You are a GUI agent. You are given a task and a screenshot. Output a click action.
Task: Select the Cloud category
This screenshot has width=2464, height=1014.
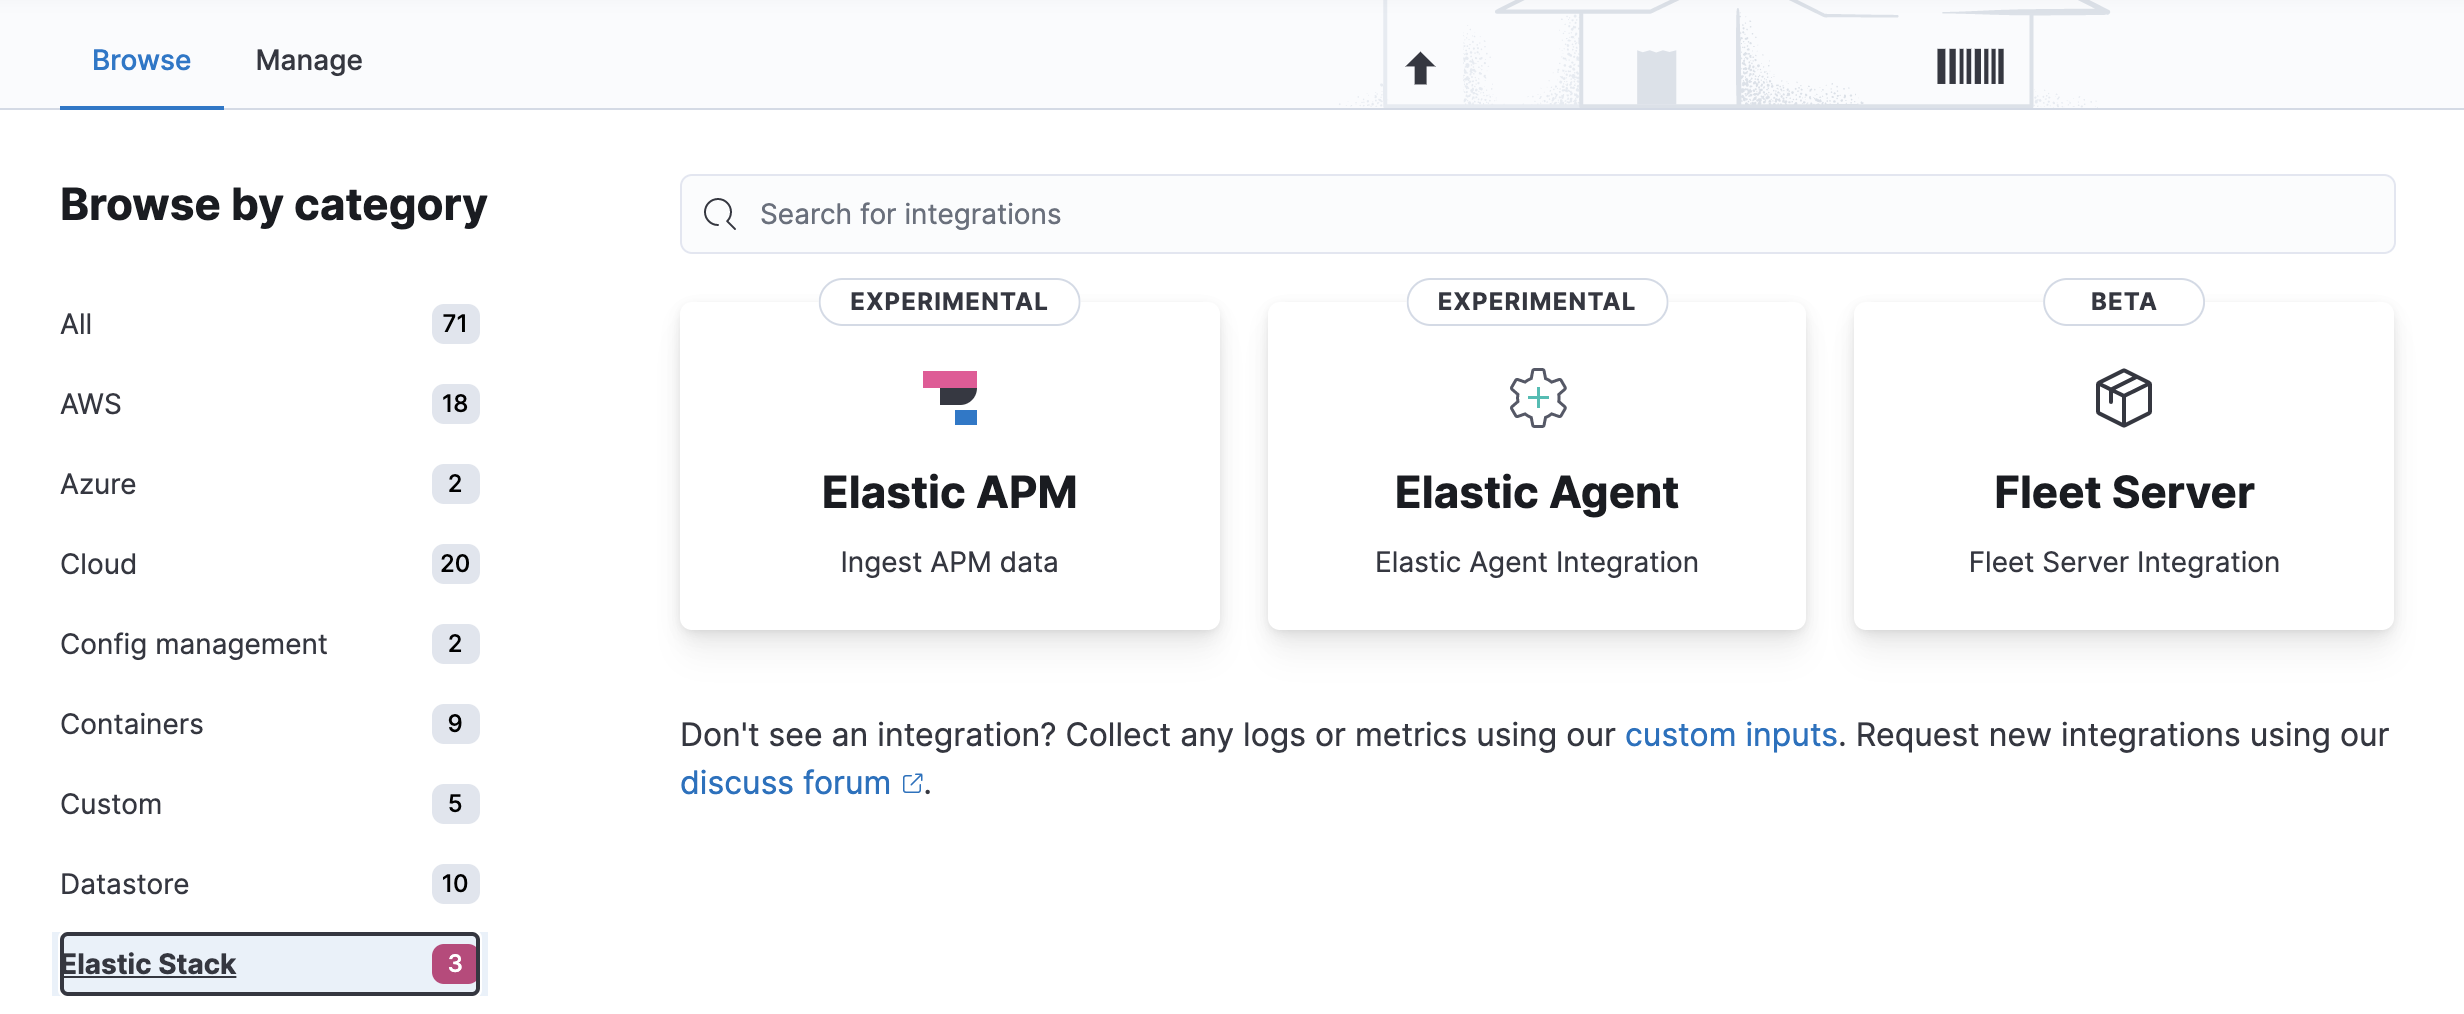click(x=270, y=564)
